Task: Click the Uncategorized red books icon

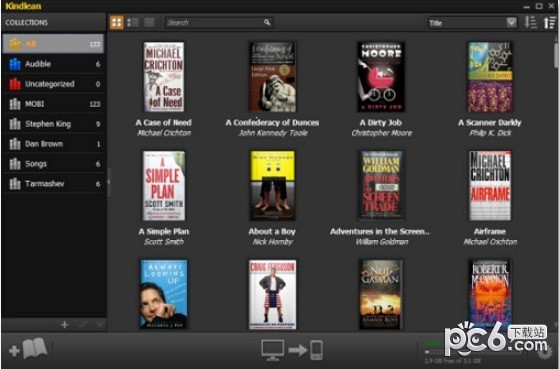Action: [15, 84]
